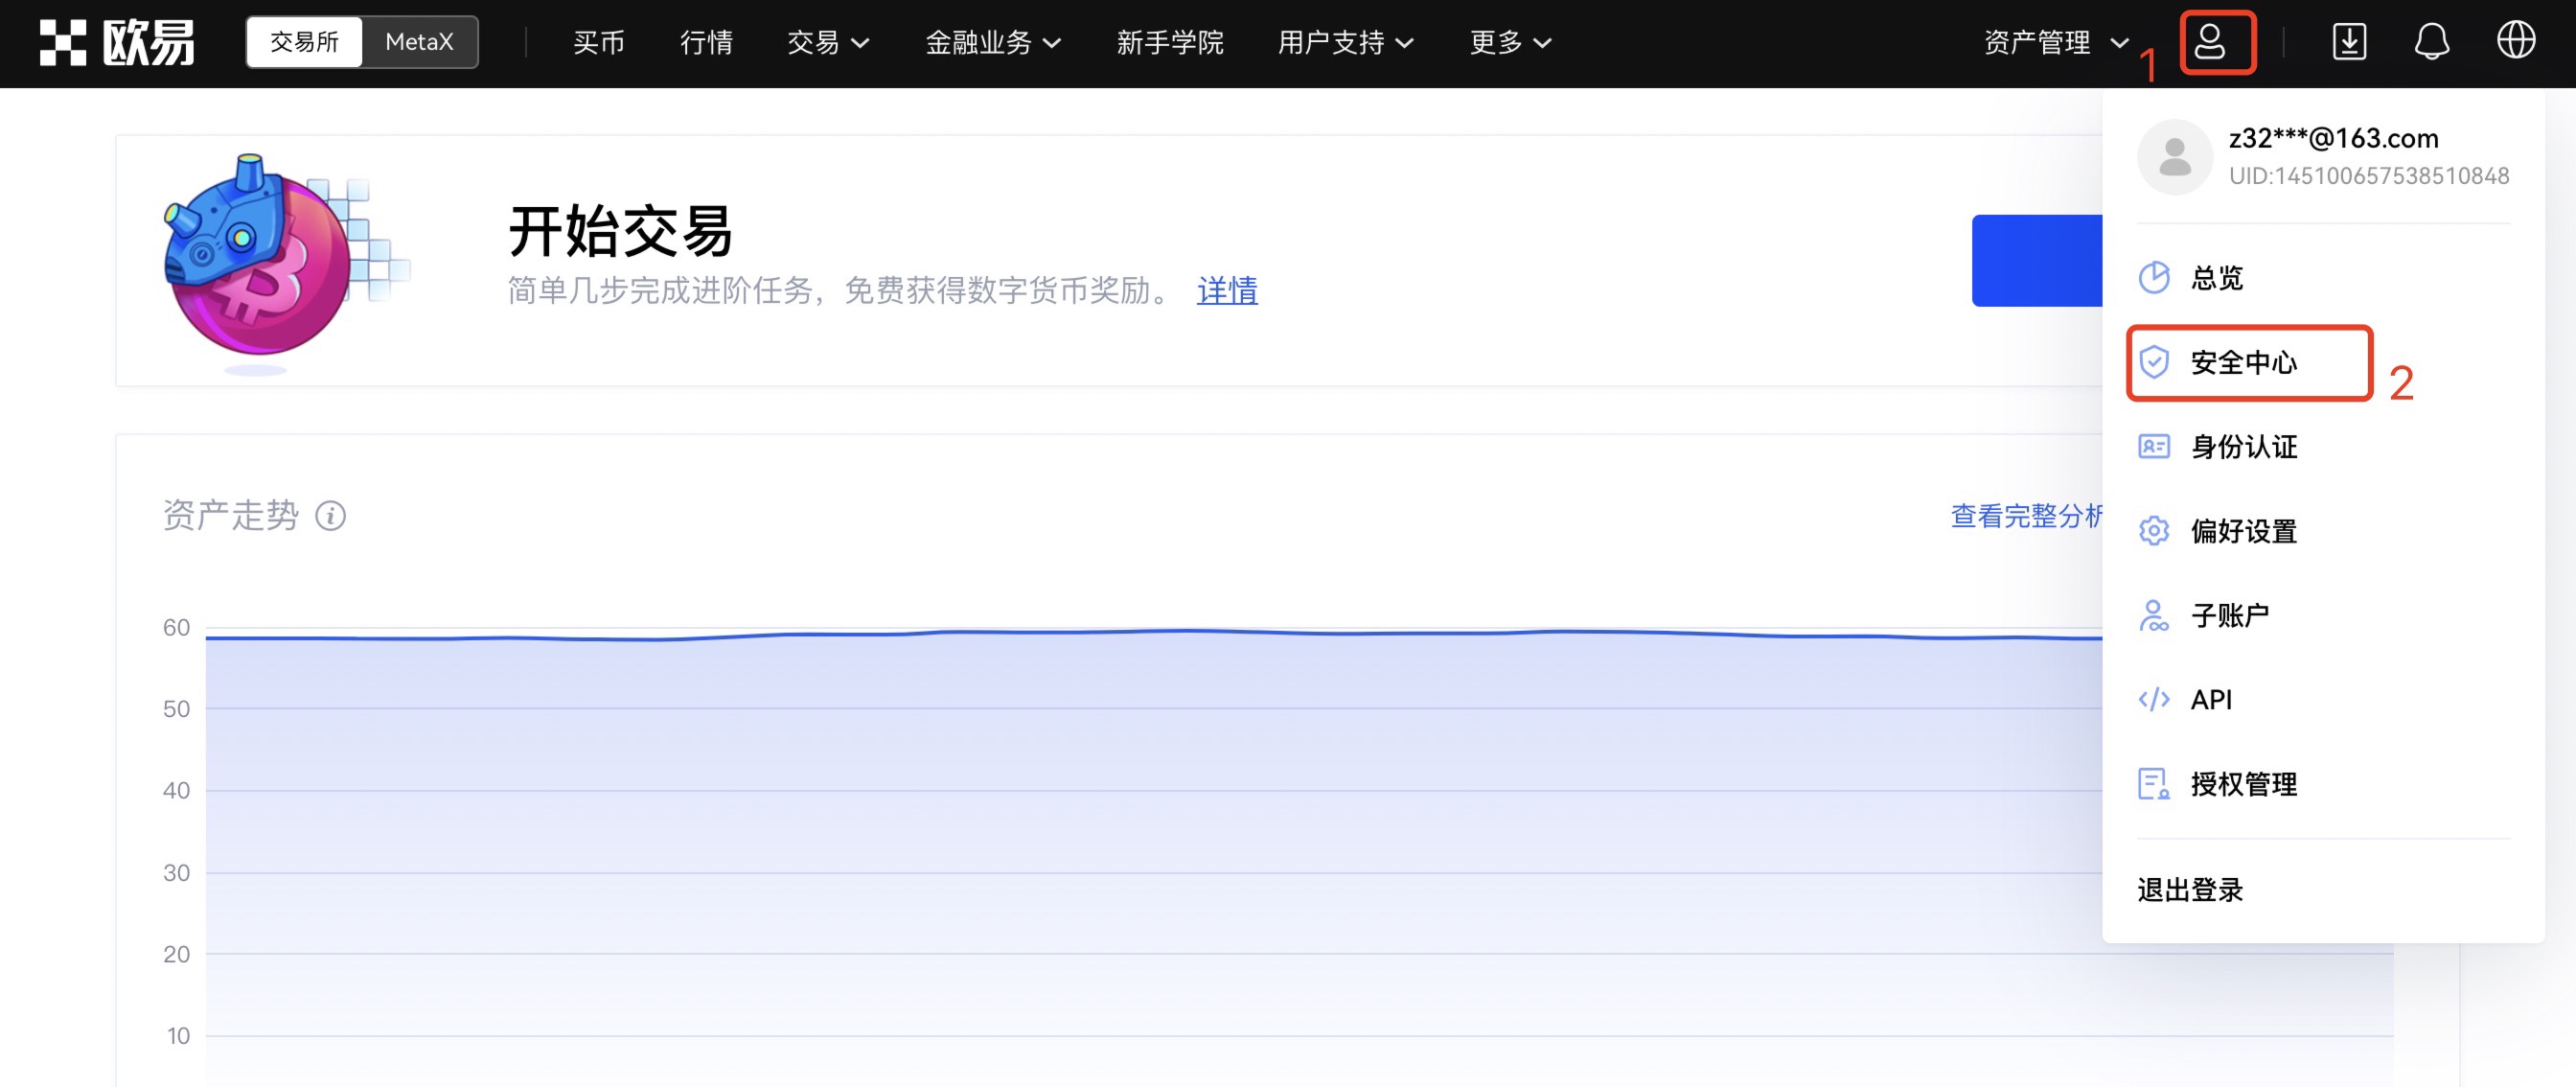Expand the 交易 dropdown menu
2576x1087 pixels.
[828, 42]
